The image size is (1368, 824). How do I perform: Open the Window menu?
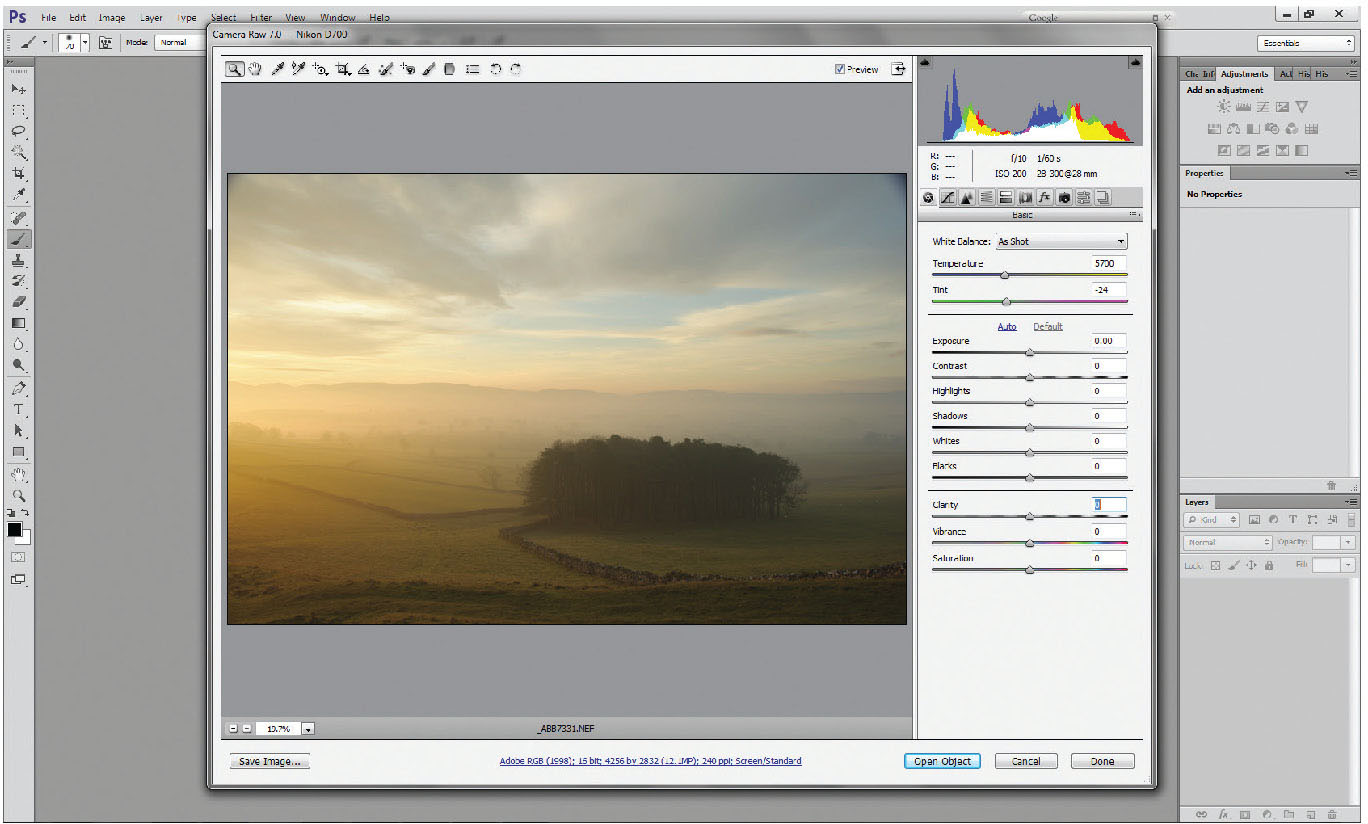[x=337, y=18]
